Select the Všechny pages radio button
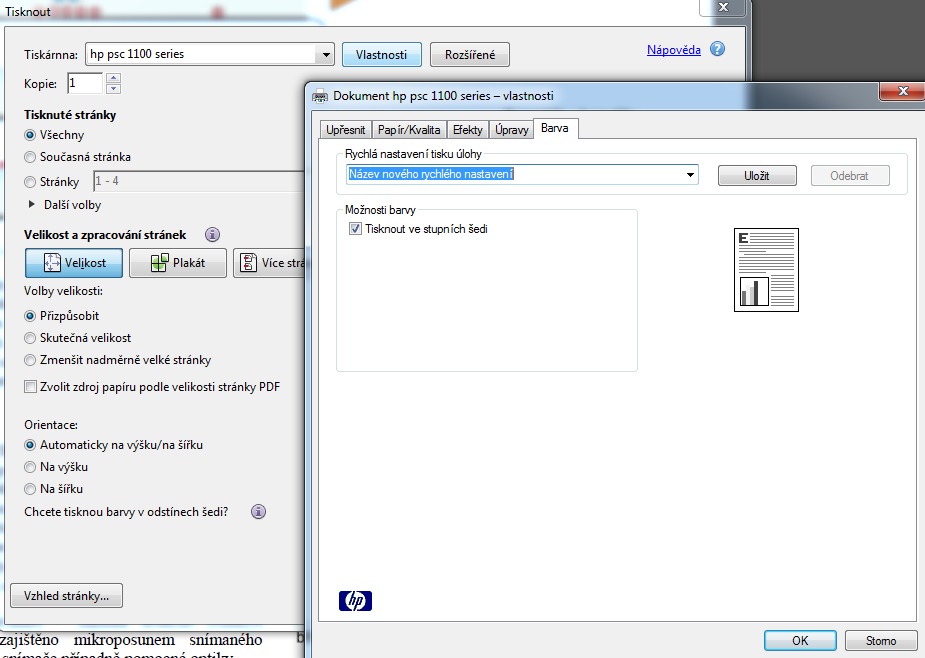Viewport: 925px width, 658px height. pos(29,135)
